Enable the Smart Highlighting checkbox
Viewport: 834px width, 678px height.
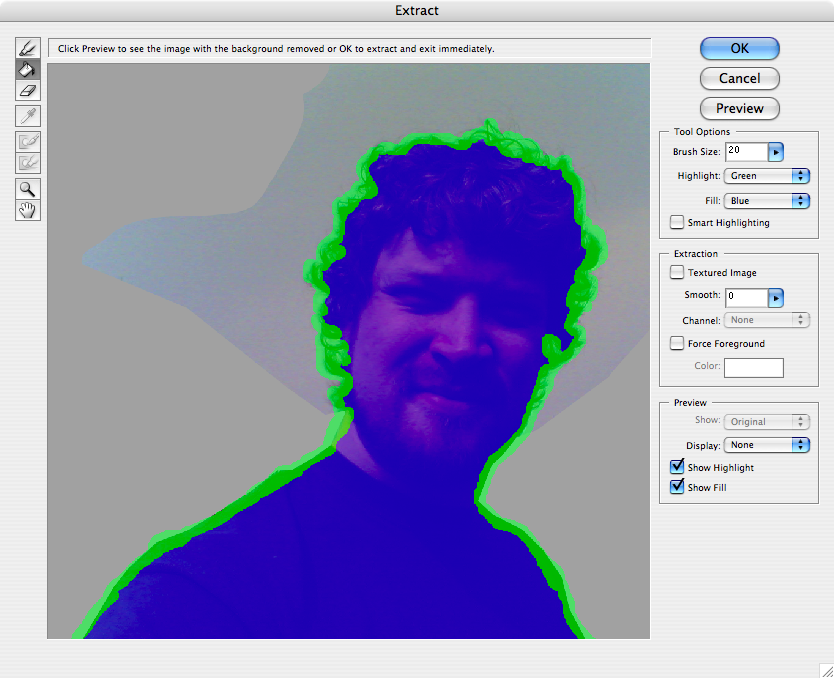coord(678,223)
